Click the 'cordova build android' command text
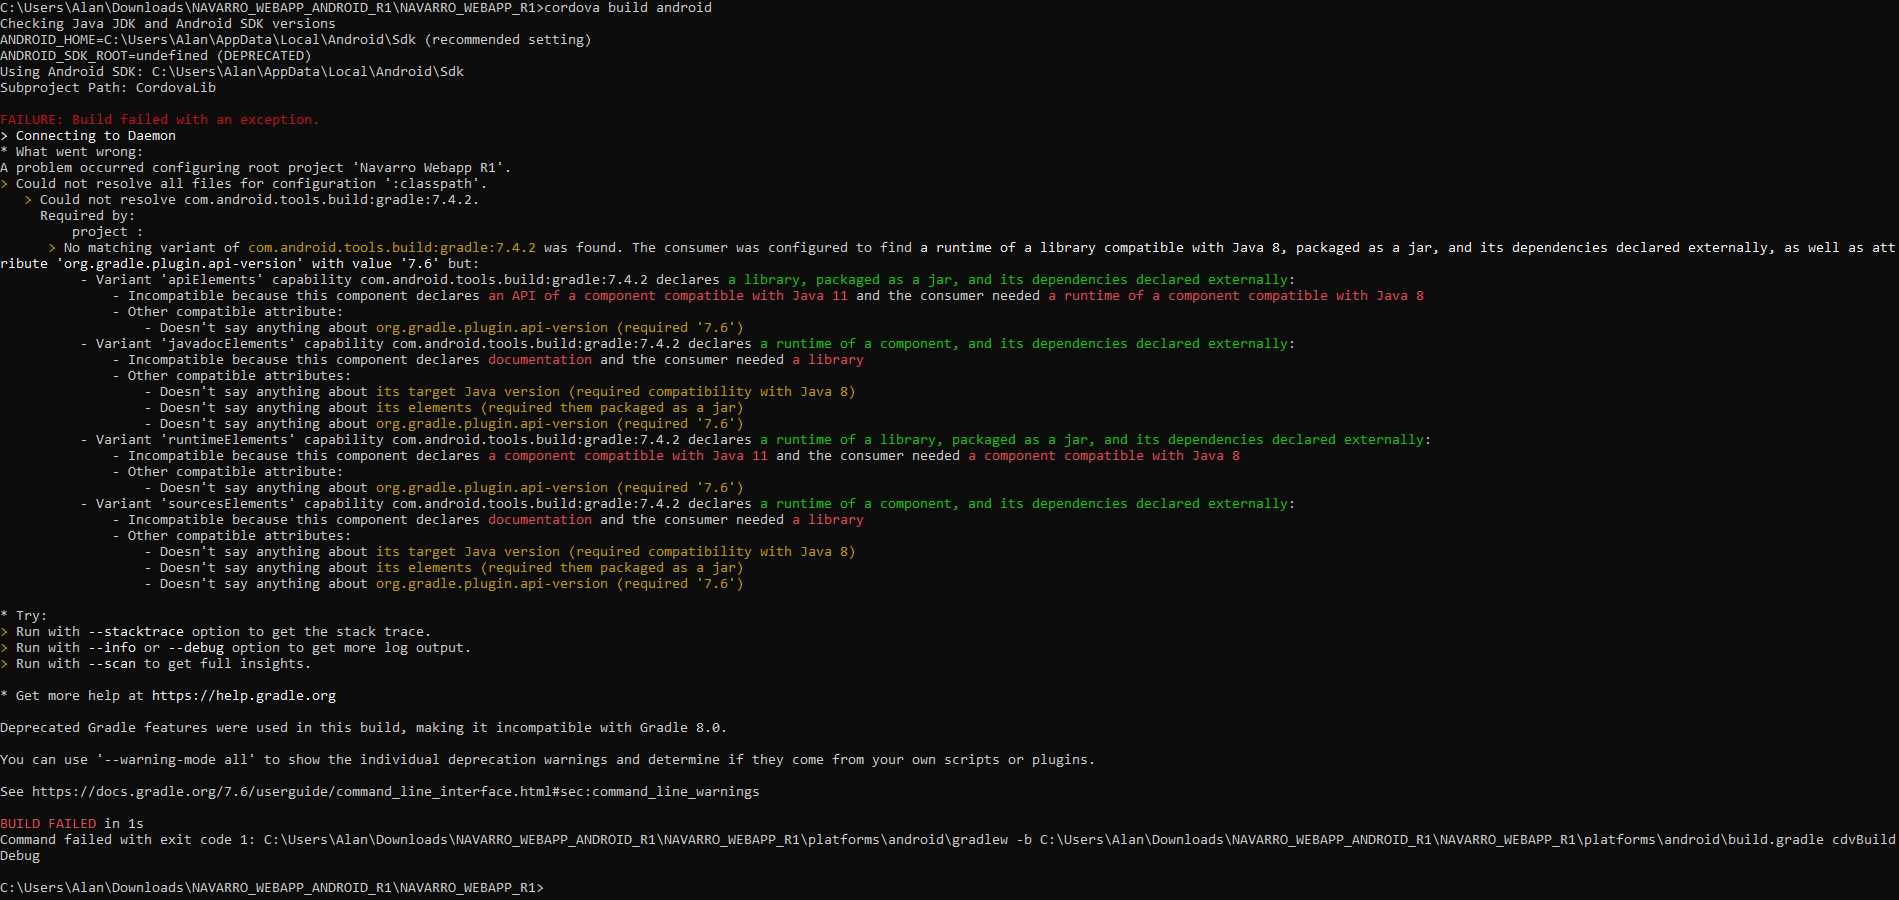The image size is (1899, 900). click(628, 8)
